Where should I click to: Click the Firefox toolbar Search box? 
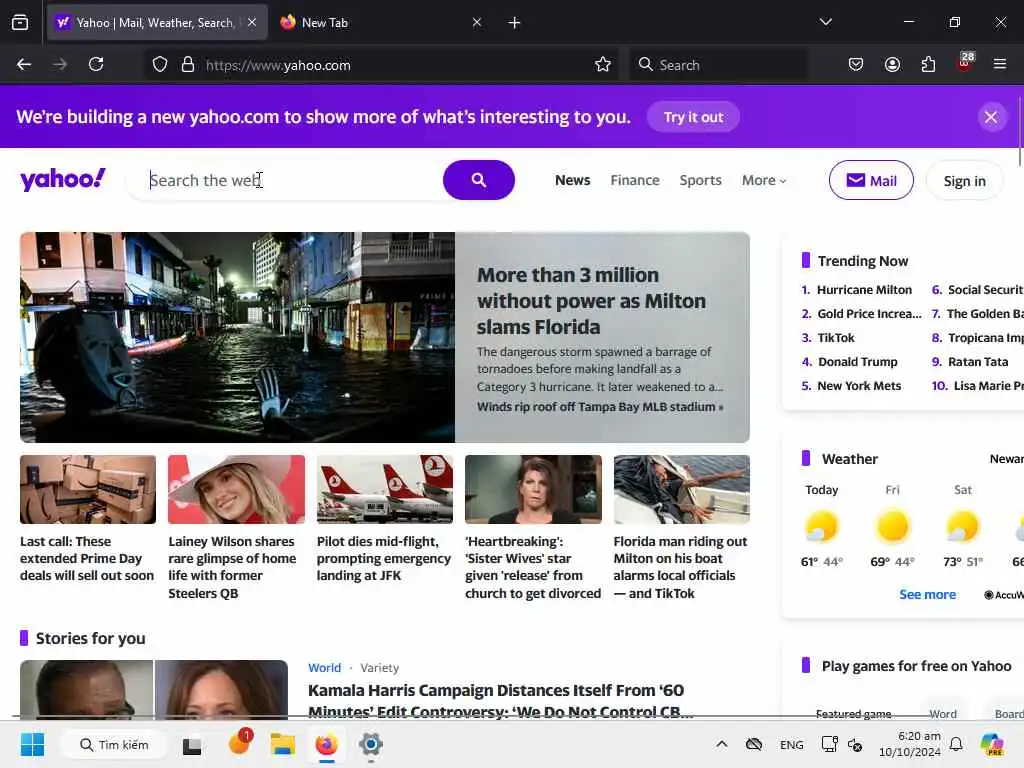tap(718, 65)
